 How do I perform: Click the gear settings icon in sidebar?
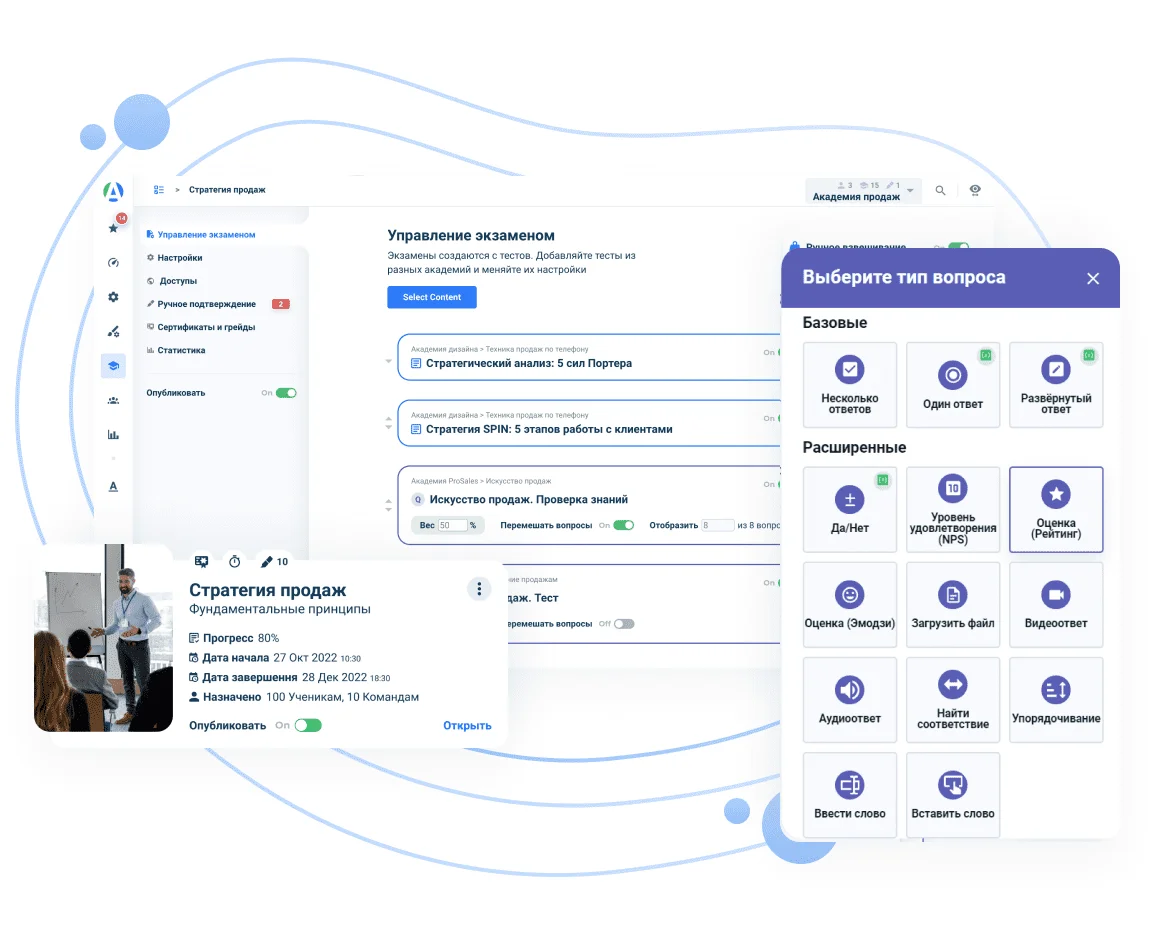tap(113, 297)
